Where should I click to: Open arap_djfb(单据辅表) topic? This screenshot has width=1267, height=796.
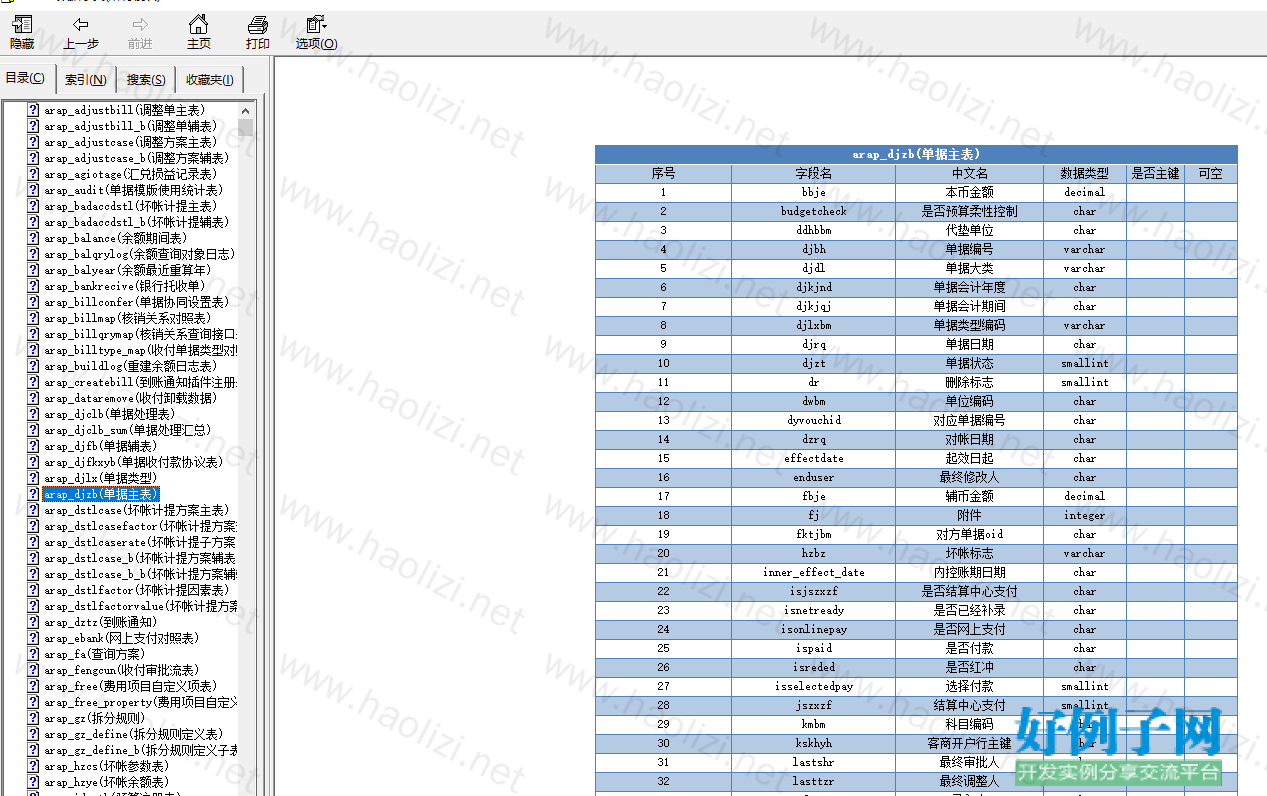(x=100, y=446)
